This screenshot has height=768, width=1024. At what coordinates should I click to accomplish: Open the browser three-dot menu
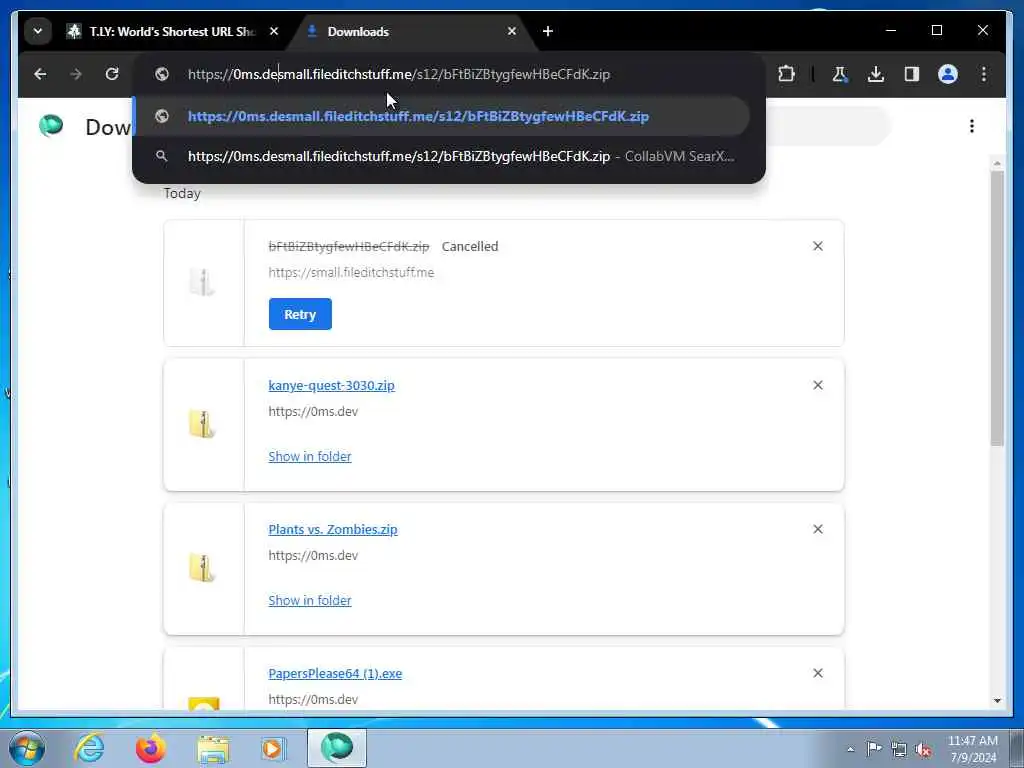coord(984,74)
